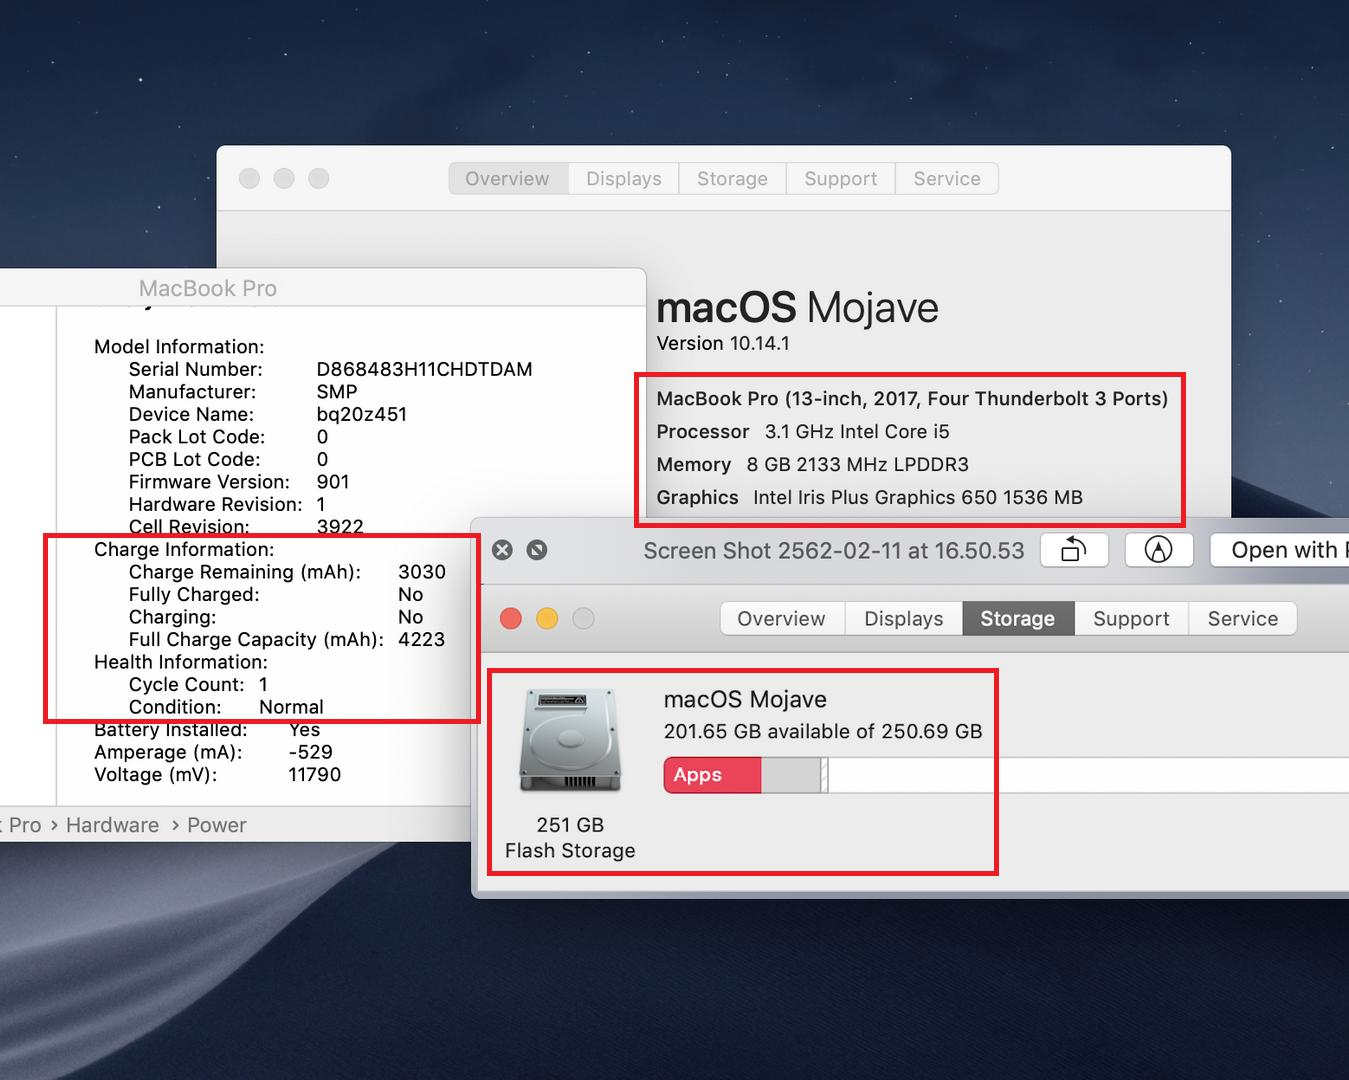Click the serial number D868483H11CHDTDAM

[x=424, y=369]
